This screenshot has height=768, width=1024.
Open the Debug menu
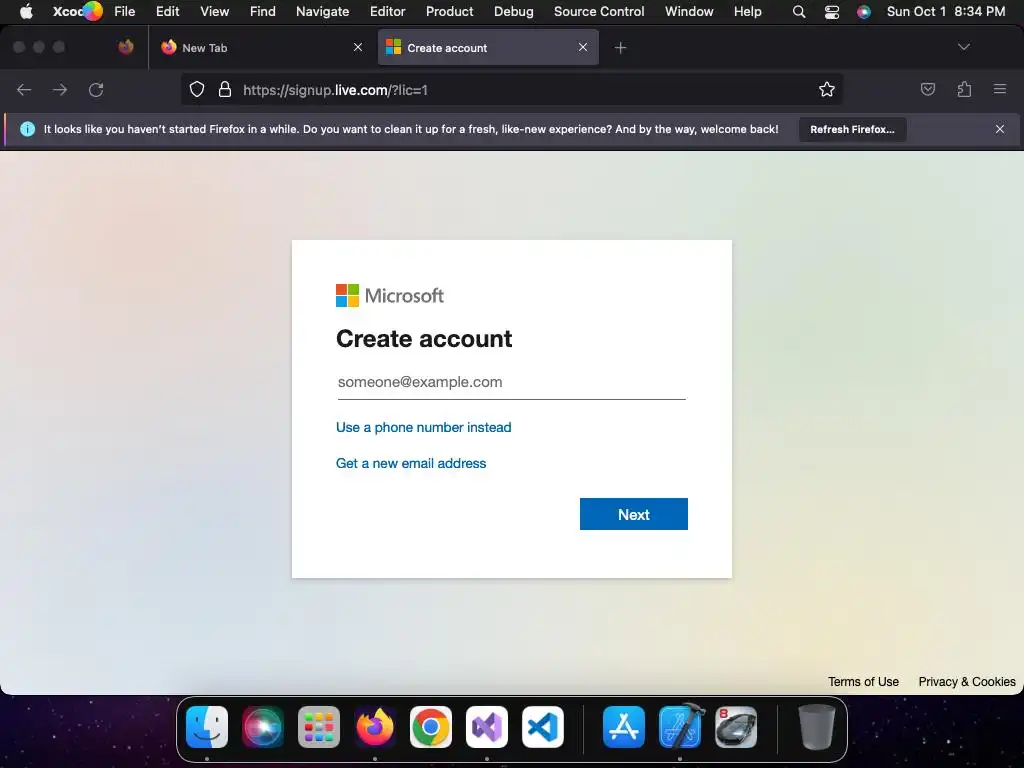coord(513,11)
